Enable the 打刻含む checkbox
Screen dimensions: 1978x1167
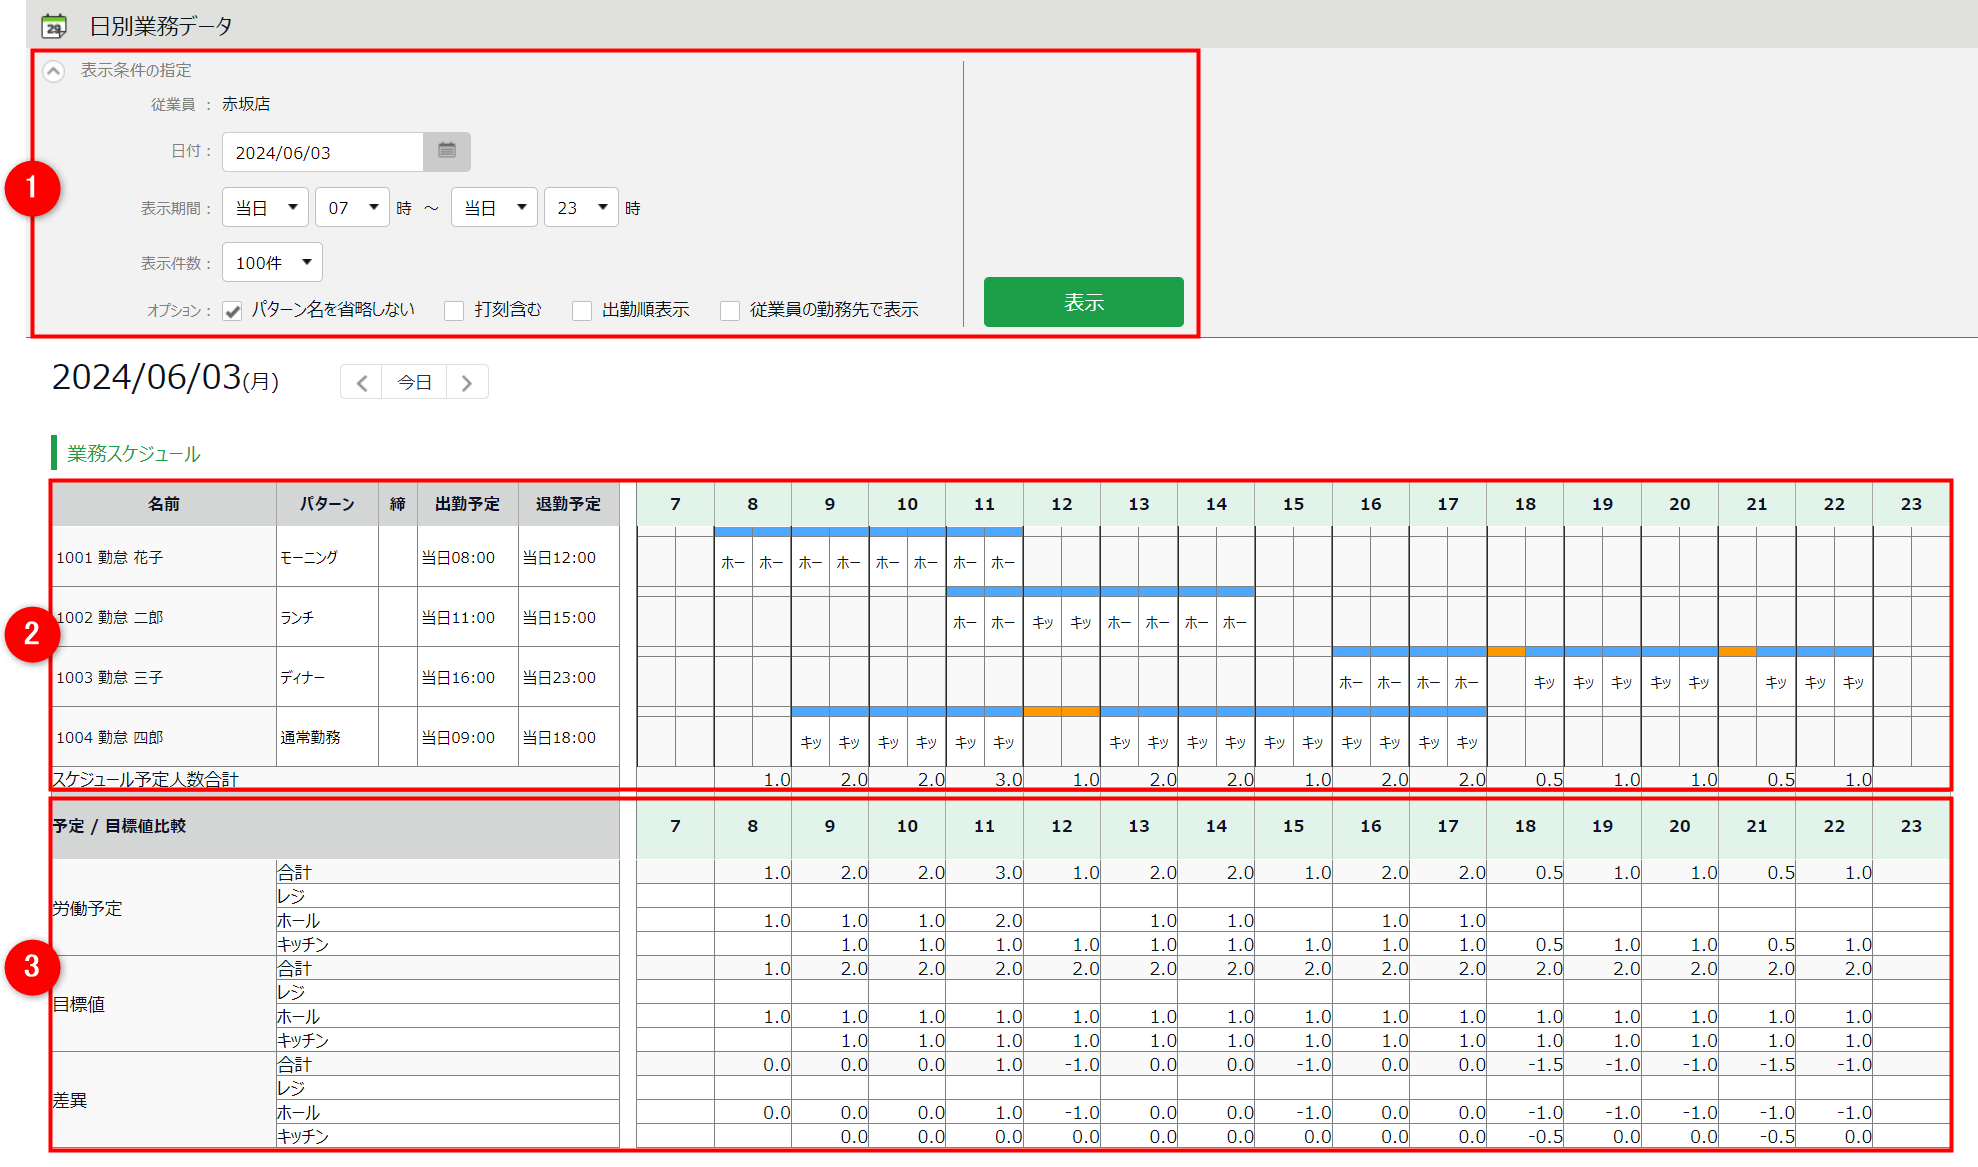coord(454,311)
